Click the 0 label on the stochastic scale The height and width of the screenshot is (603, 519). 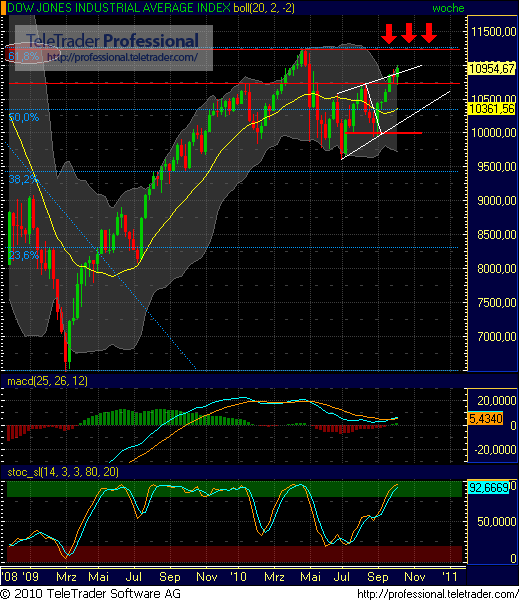pos(512,558)
